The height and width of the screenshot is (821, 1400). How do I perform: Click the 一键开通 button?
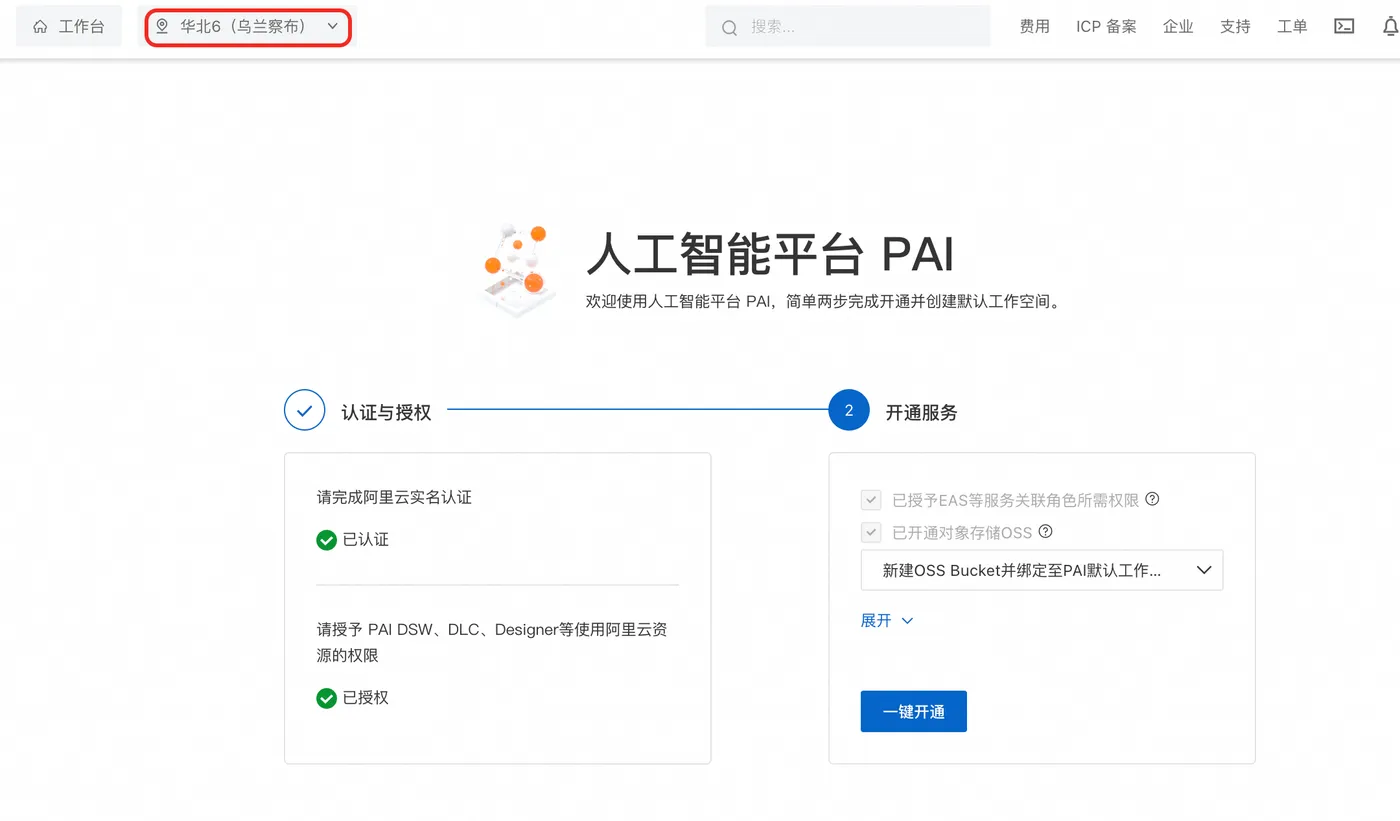[914, 711]
